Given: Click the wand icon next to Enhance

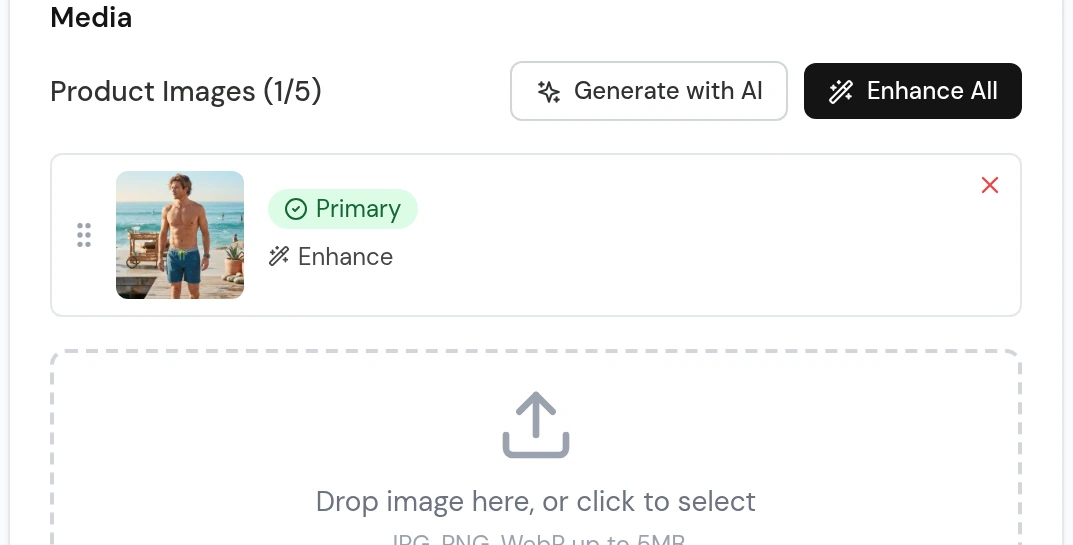Looking at the screenshot, I should pyautogui.click(x=279, y=256).
